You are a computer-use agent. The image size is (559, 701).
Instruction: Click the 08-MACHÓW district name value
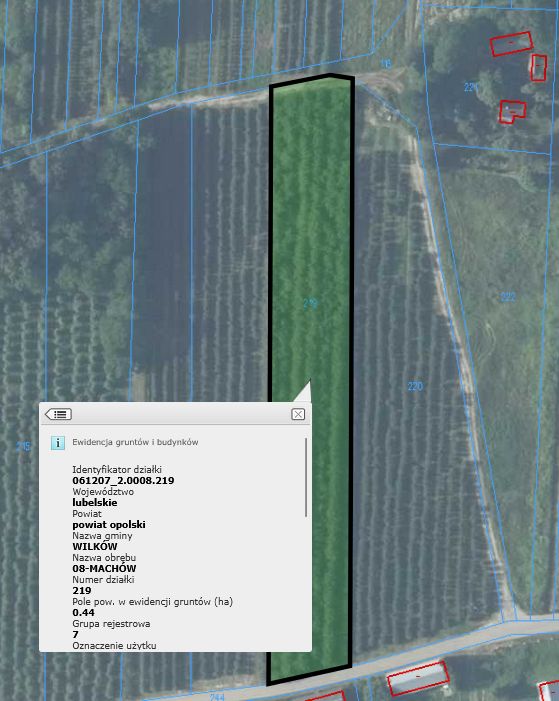pos(104,568)
